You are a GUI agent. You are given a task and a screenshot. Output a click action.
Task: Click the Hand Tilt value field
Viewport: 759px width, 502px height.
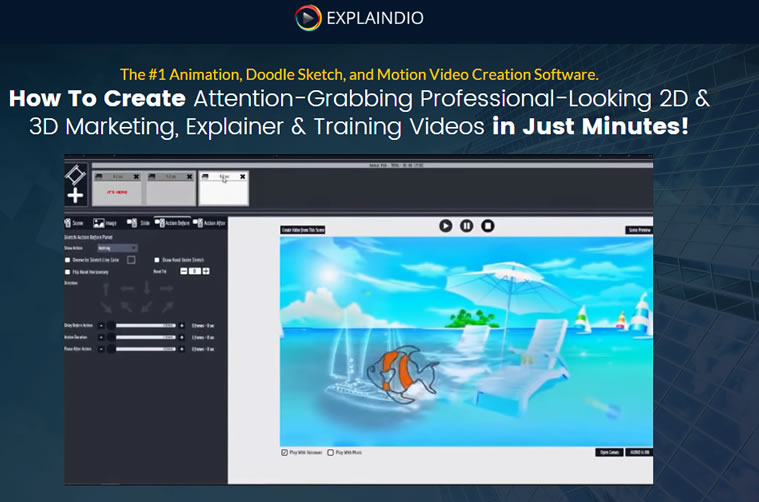click(195, 271)
